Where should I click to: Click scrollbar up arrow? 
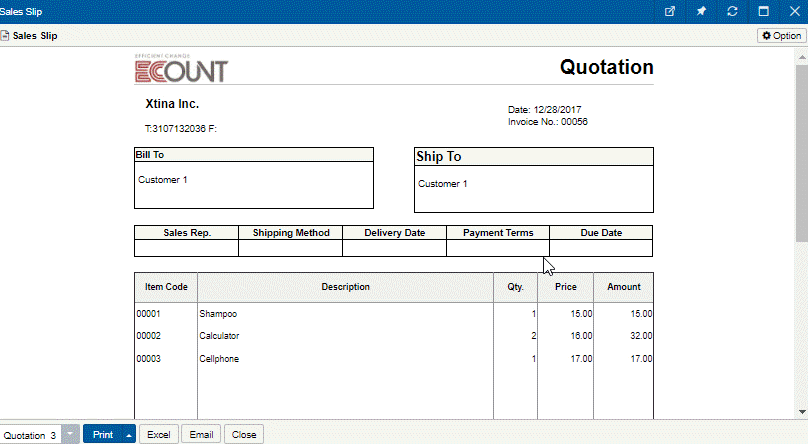point(802,56)
